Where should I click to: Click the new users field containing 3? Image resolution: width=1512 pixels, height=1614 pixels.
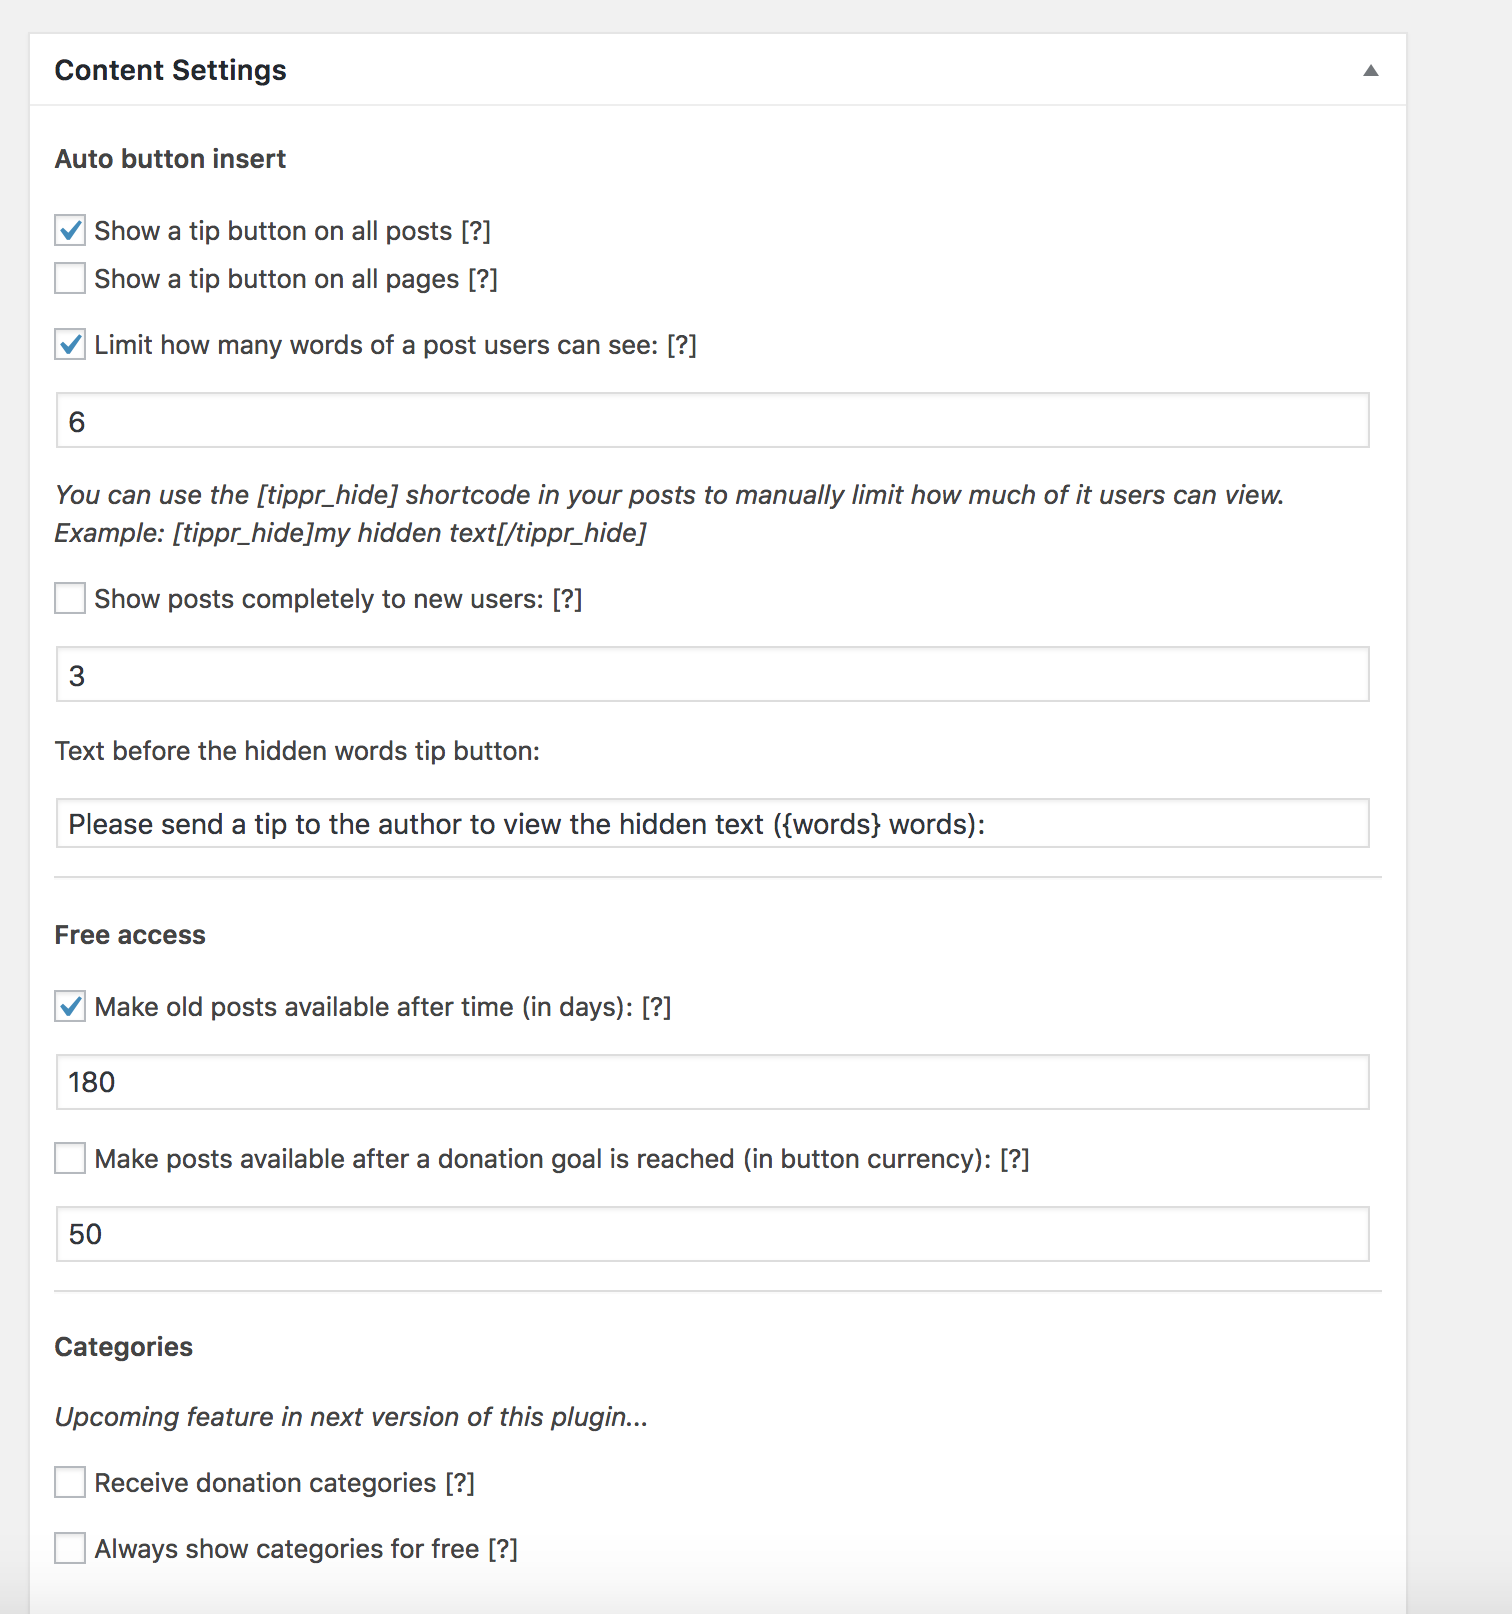click(x=712, y=674)
